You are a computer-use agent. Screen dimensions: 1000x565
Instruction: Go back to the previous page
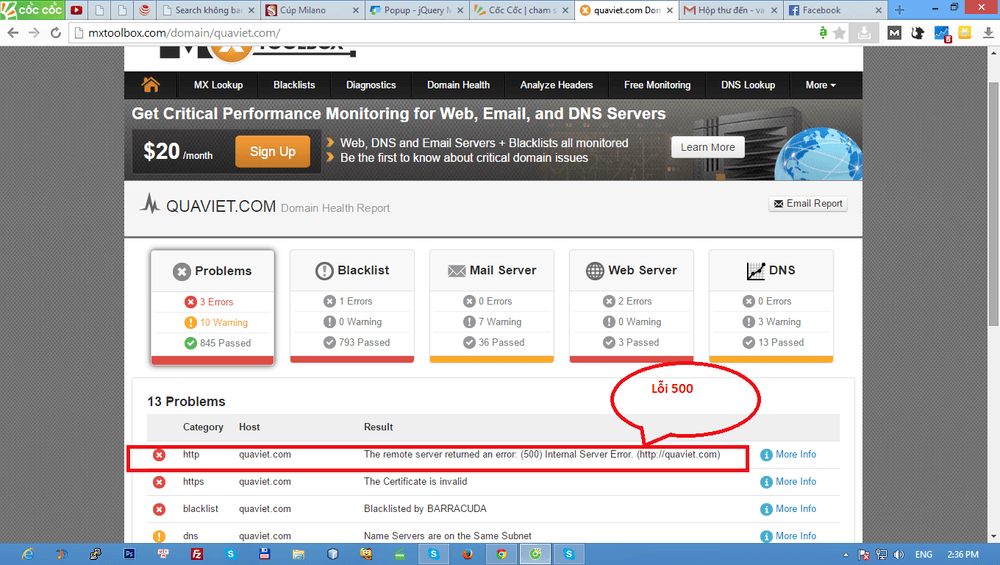coord(13,33)
